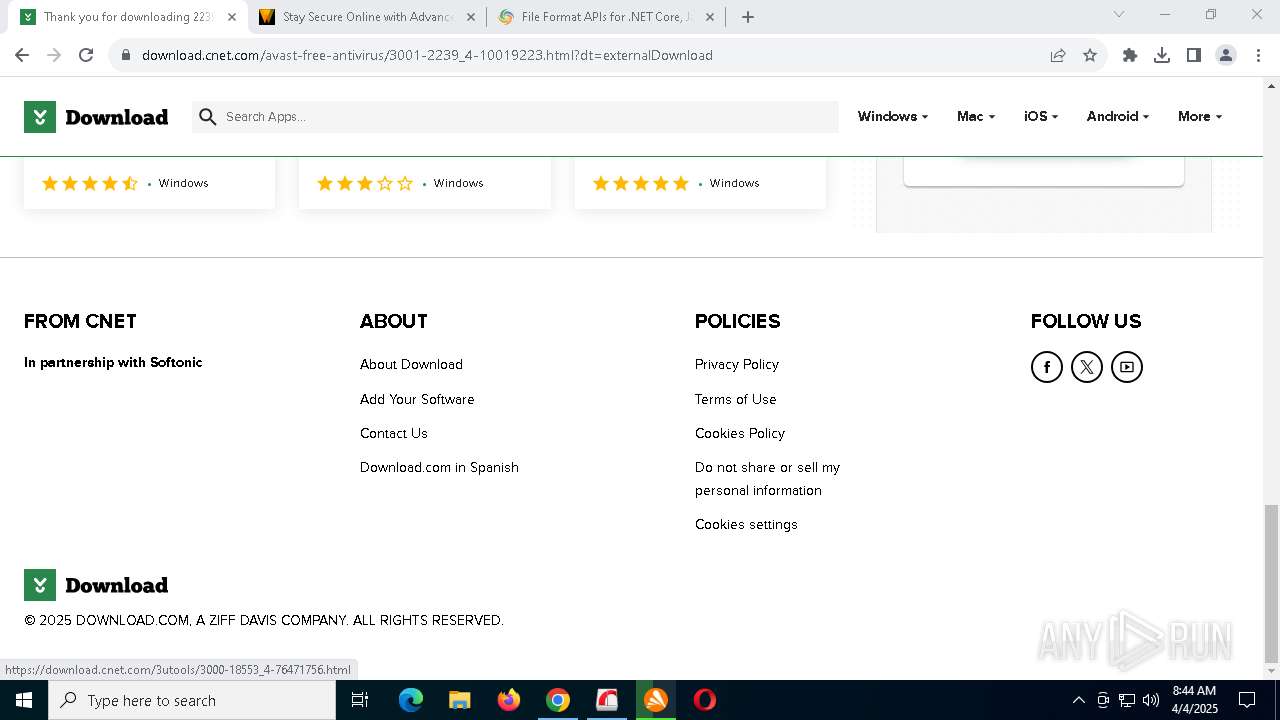Switch to 'Thank you for downloading' tab
1280x720 pixels.
coord(126,17)
